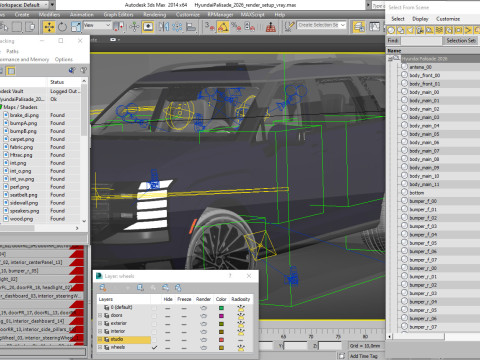Click the Array tool icon

click(177, 27)
